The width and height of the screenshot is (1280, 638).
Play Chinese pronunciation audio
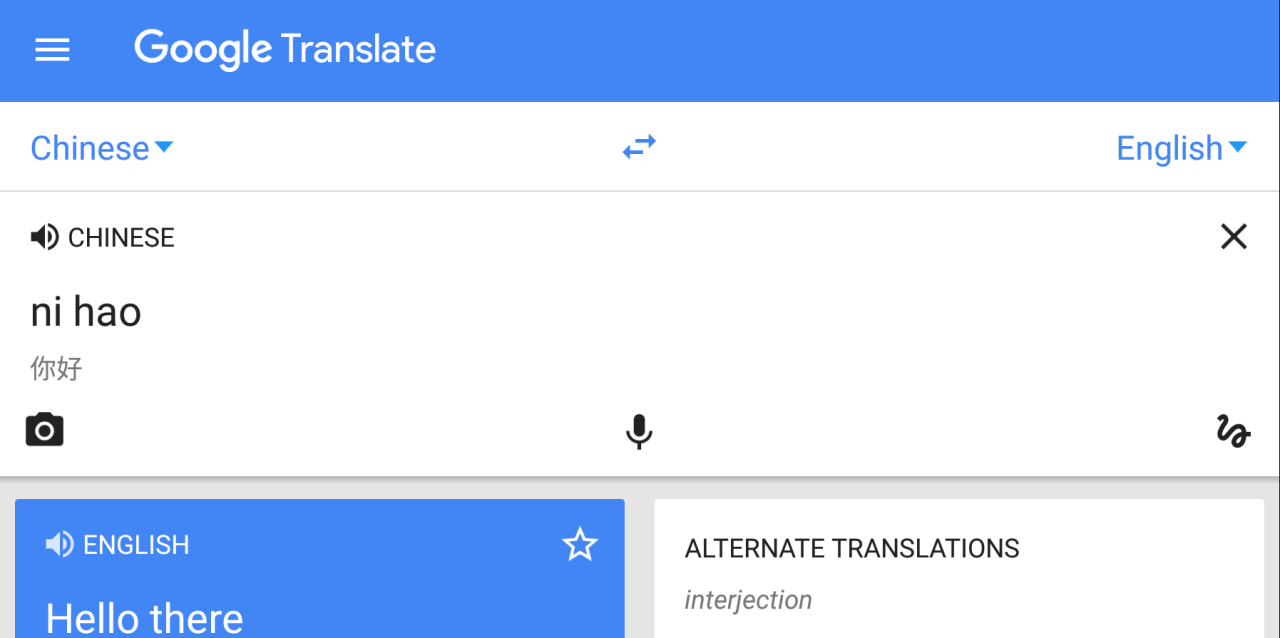44,237
